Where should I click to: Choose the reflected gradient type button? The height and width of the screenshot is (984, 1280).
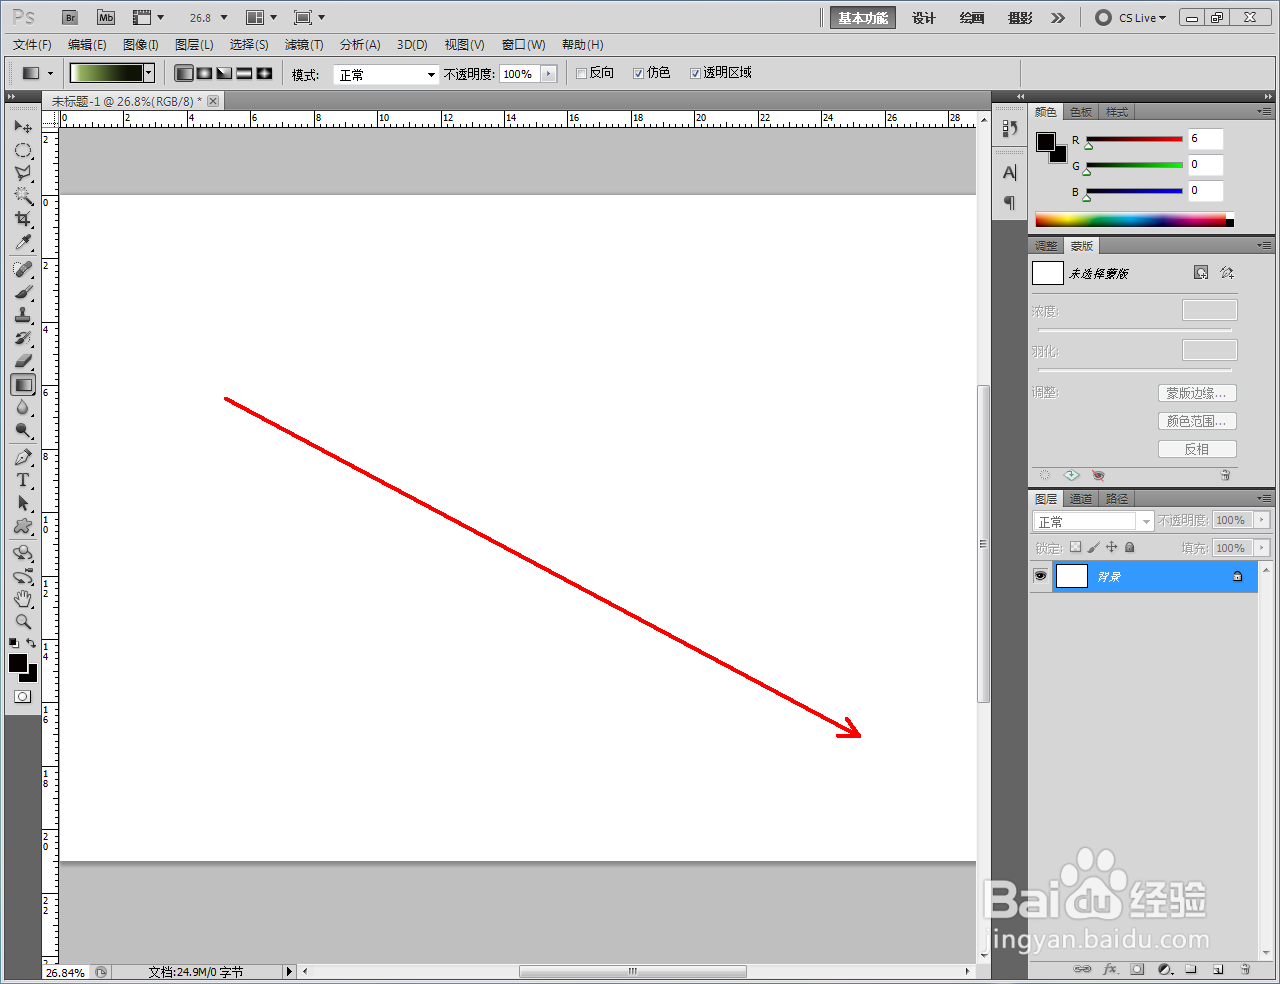[244, 73]
